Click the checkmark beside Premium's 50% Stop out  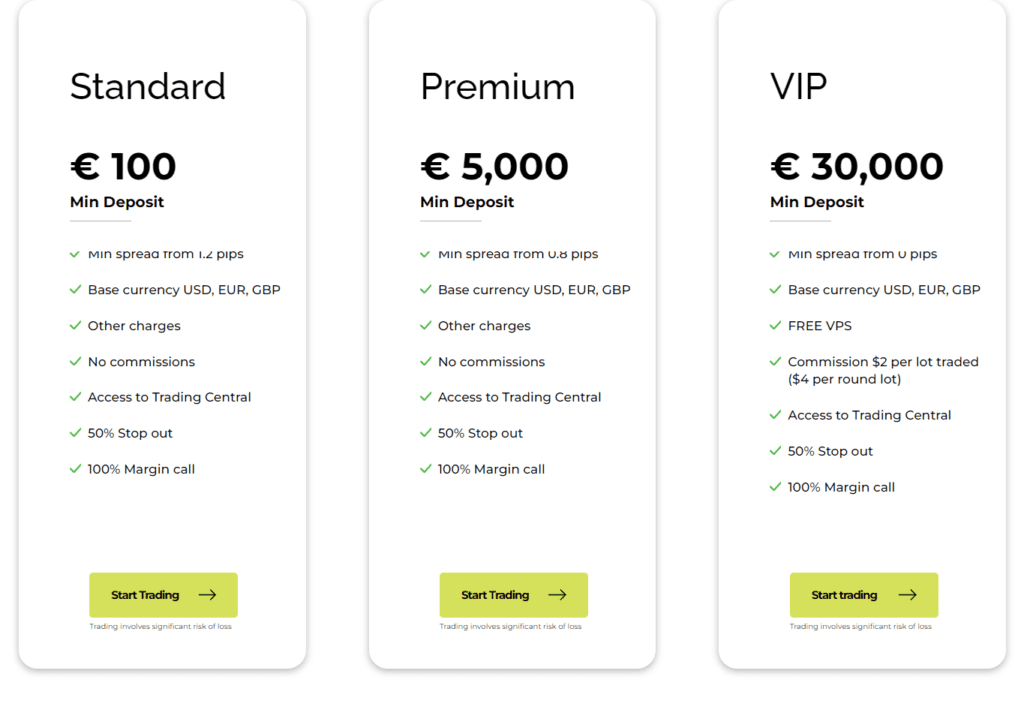point(425,433)
